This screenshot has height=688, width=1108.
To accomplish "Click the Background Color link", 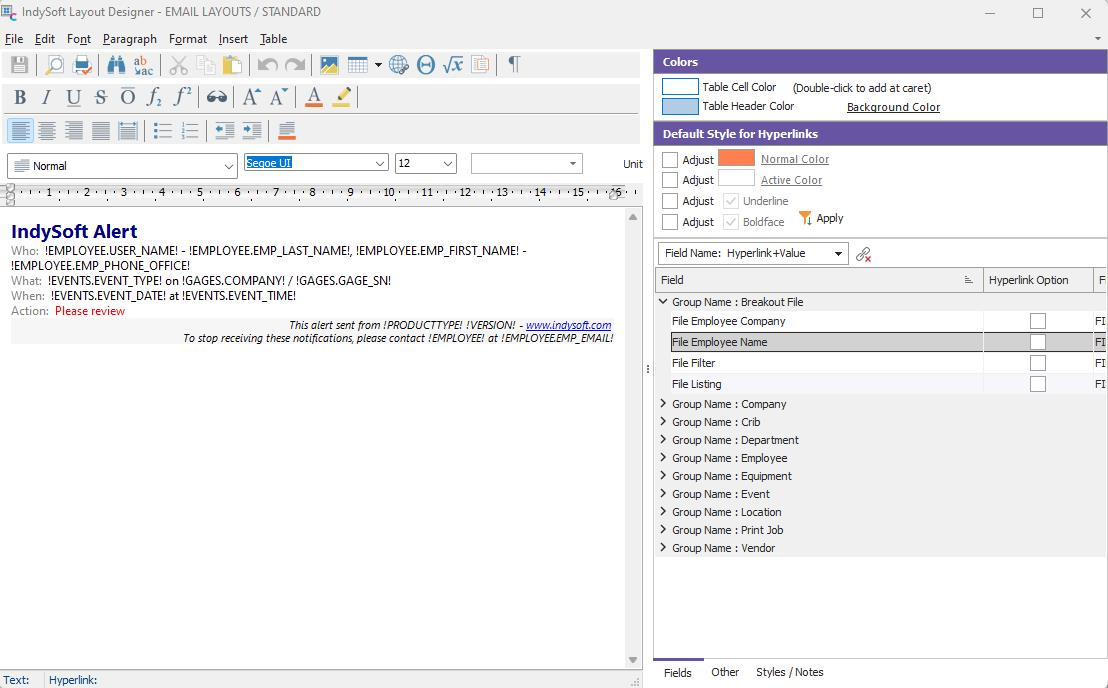I will [893, 107].
